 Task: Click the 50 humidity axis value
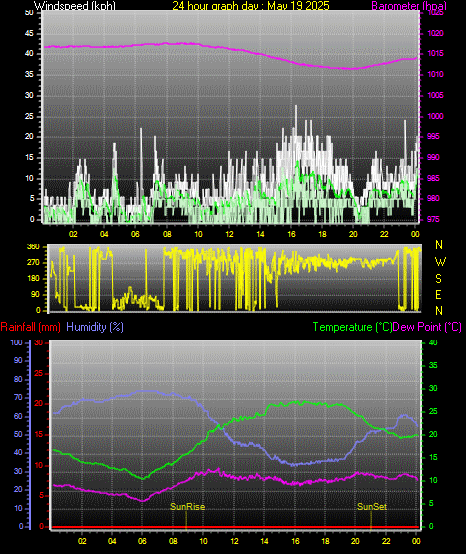[x=18, y=434]
